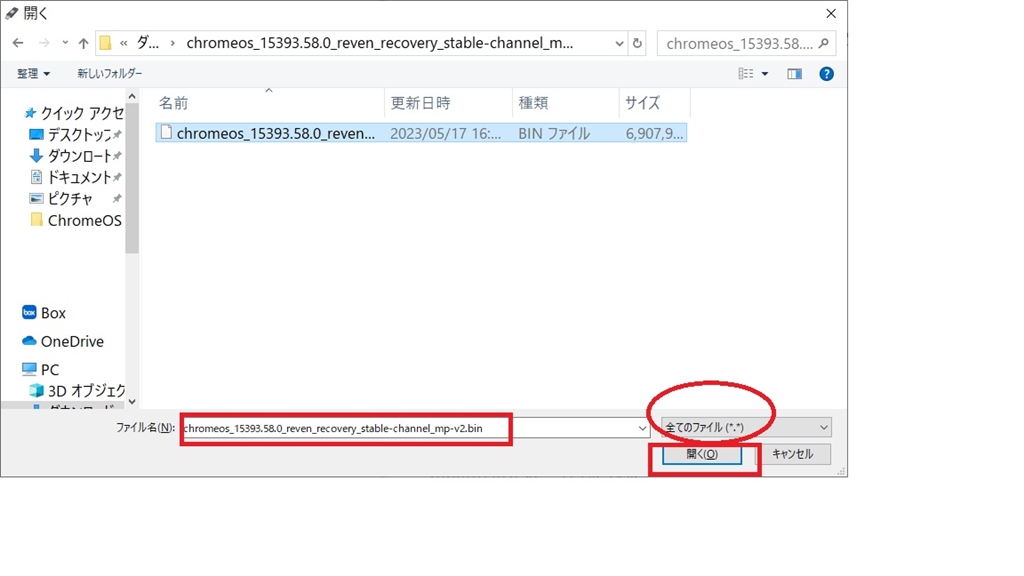Viewport: 1024px width, 576px height.
Task: Open ドキュメント folder in sidebar
Action: click(x=79, y=177)
